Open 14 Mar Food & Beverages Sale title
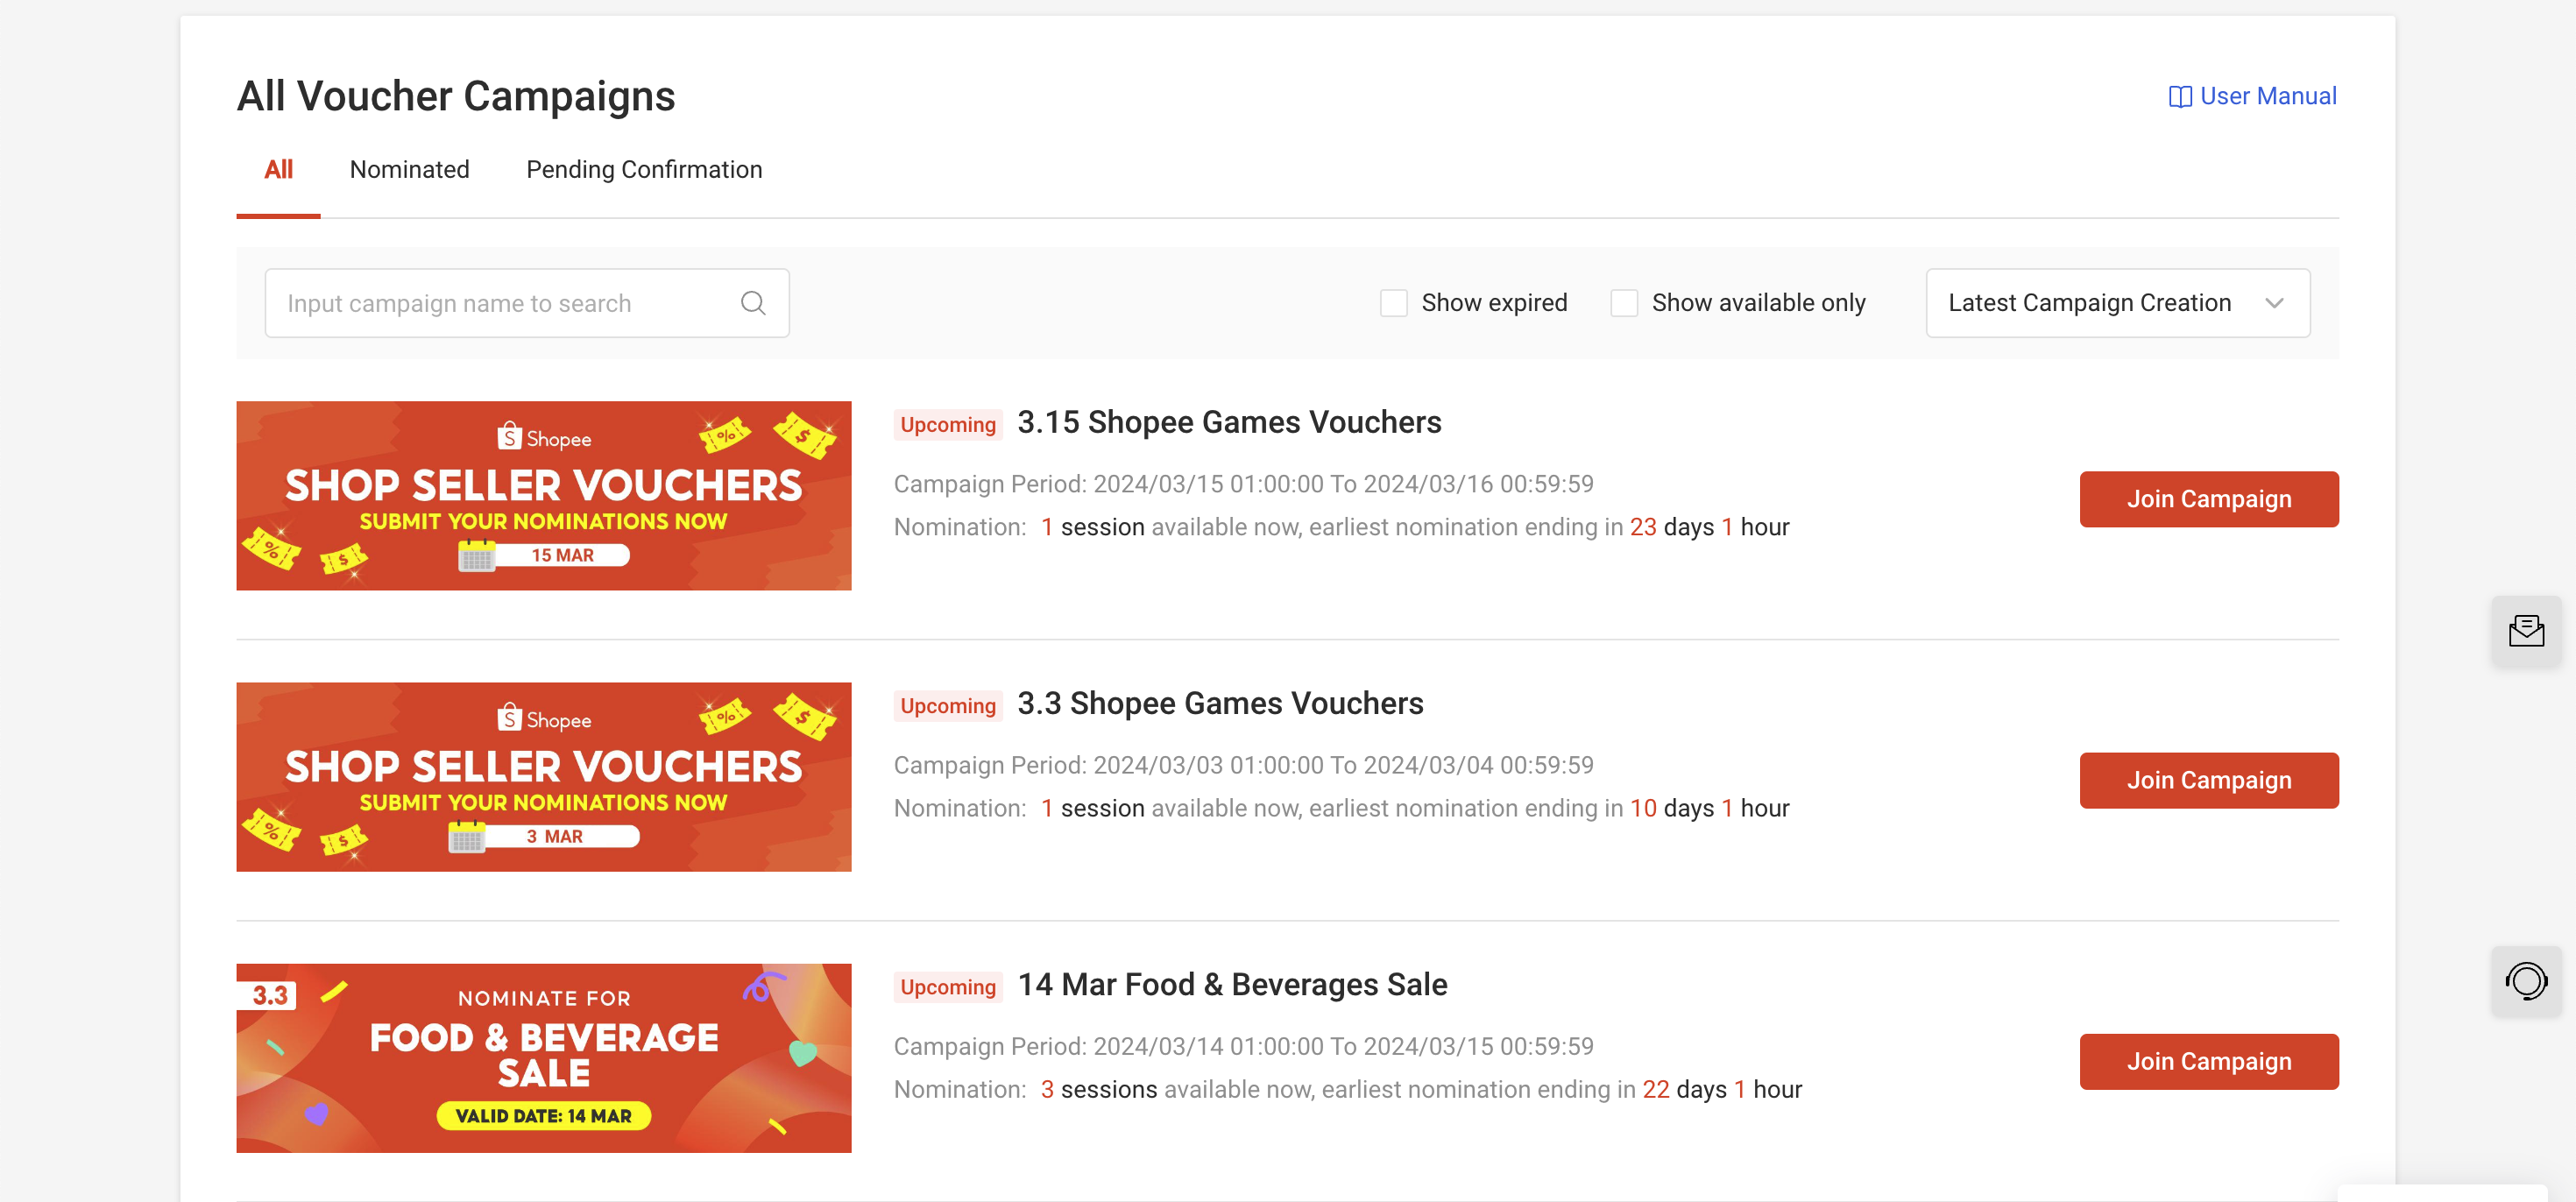This screenshot has height=1202, width=2576. coord(1232,985)
